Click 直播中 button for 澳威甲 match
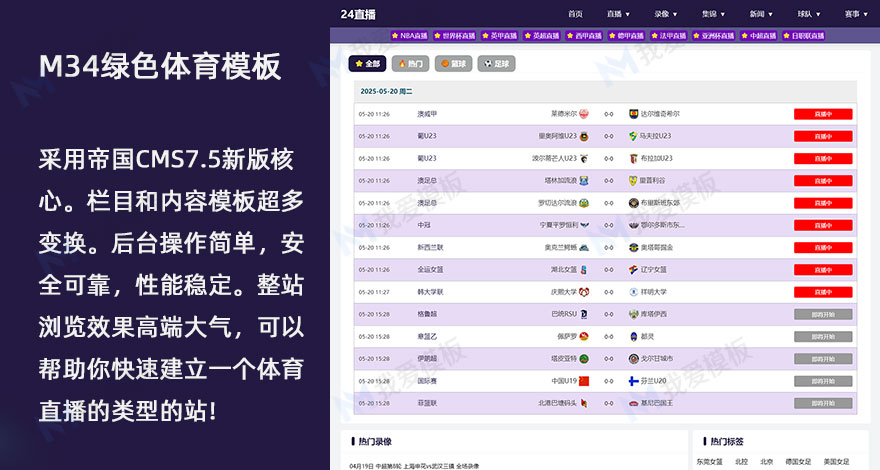The height and width of the screenshot is (470, 880). point(822,114)
